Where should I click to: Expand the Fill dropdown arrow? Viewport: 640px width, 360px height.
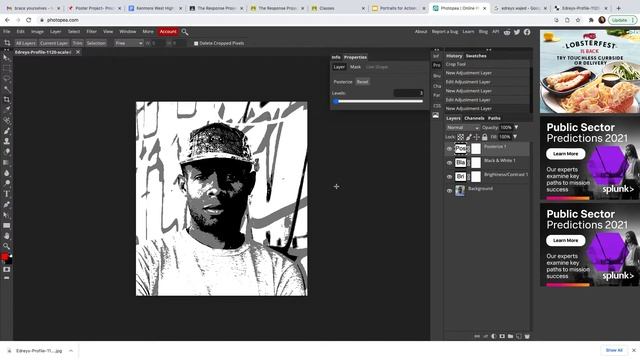click(515, 137)
